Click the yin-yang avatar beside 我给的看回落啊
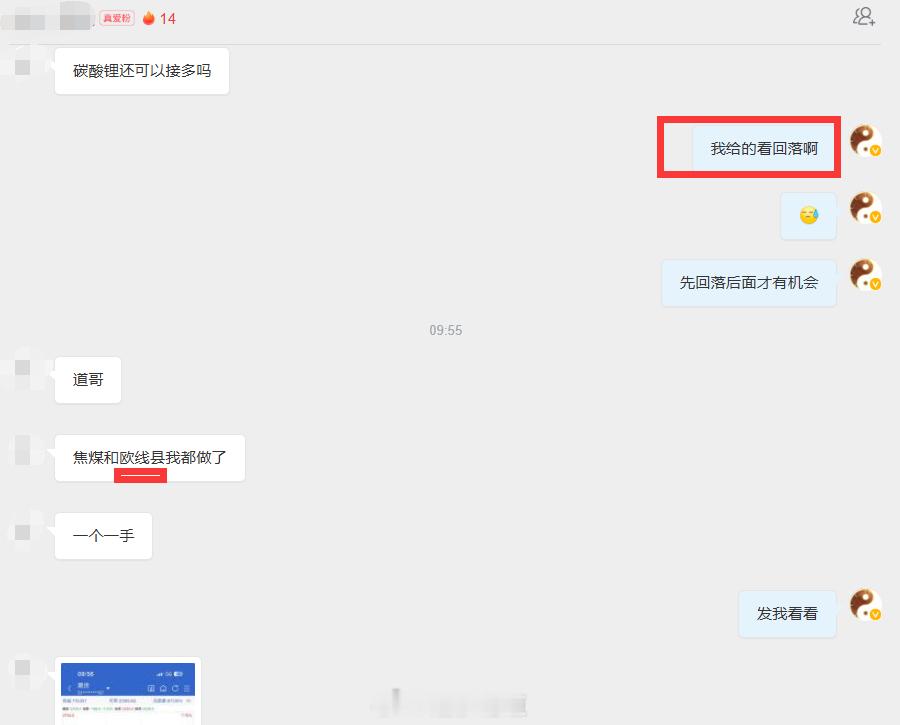900x725 pixels. click(866, 141)
